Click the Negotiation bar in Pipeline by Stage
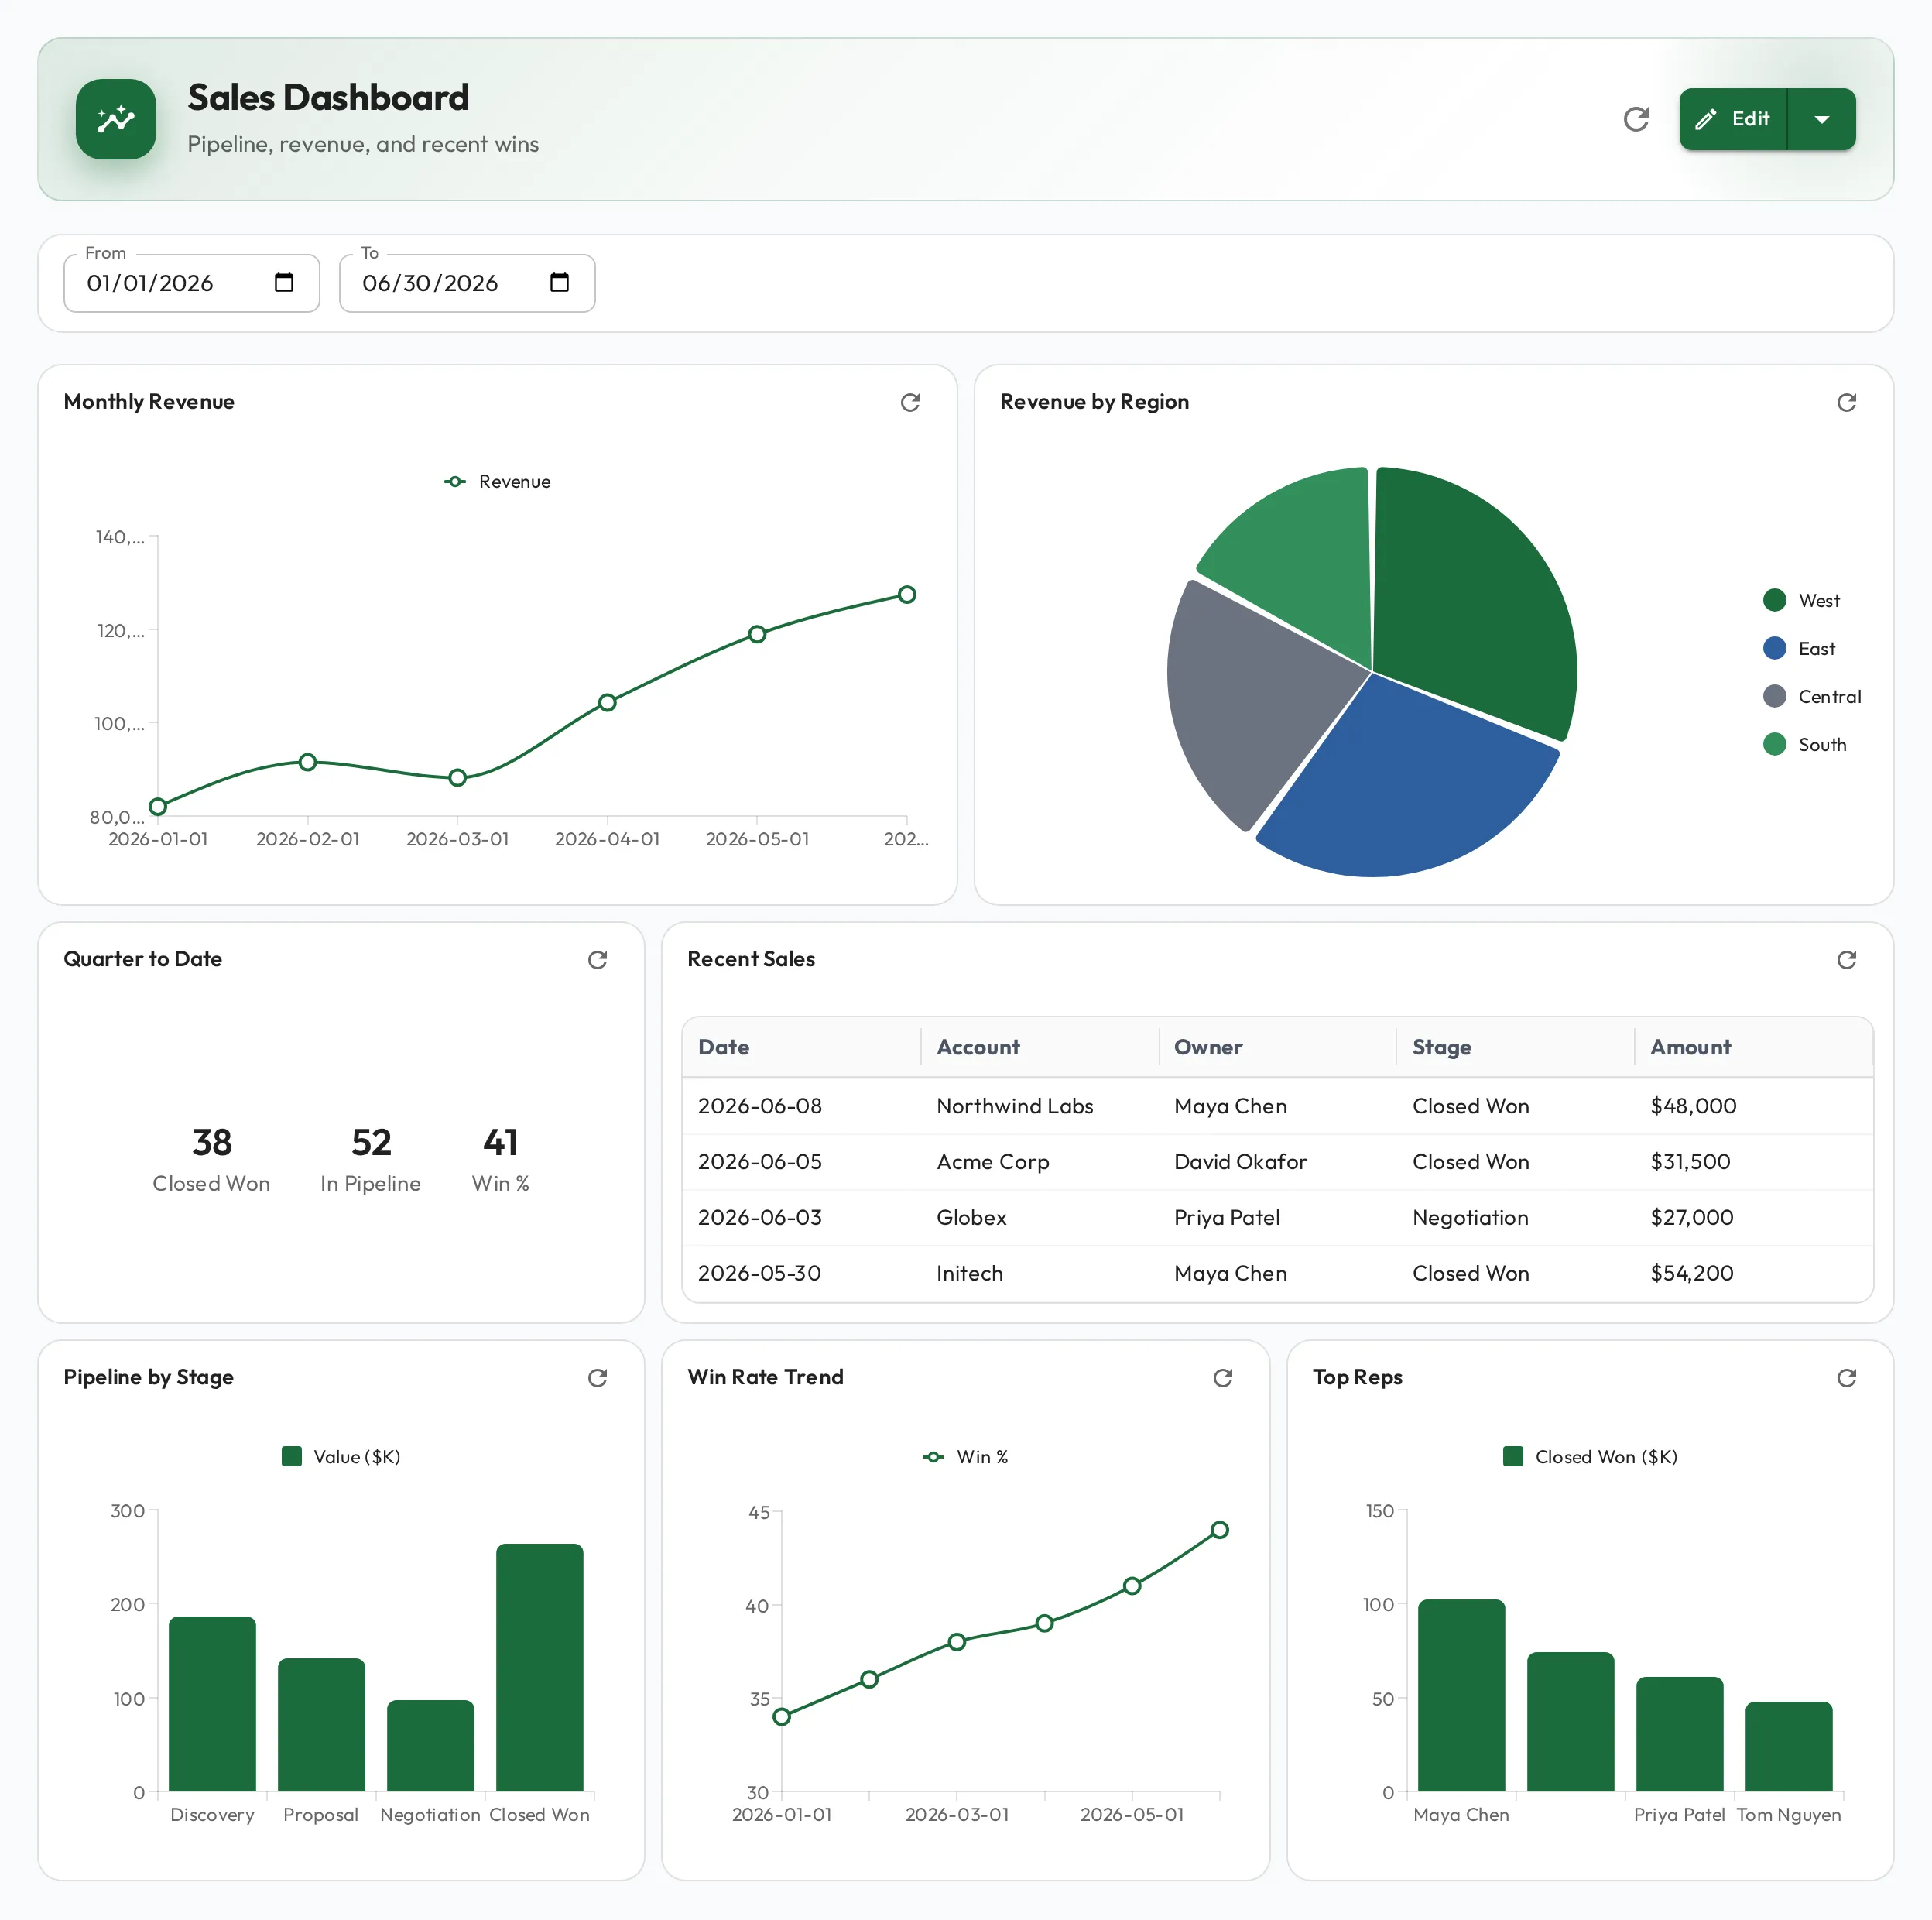 tap(430, 1746)
